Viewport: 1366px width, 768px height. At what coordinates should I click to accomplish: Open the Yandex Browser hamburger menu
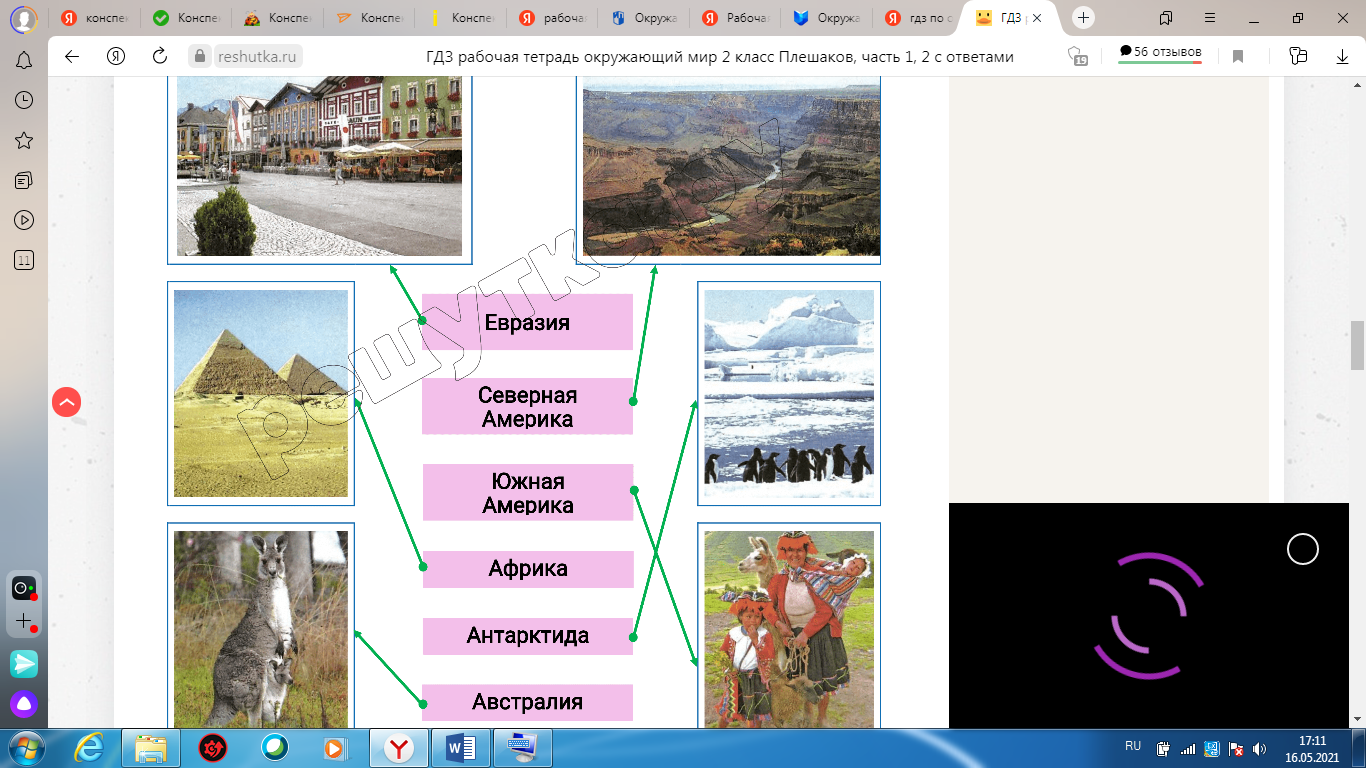click(x=1211, y=18)
